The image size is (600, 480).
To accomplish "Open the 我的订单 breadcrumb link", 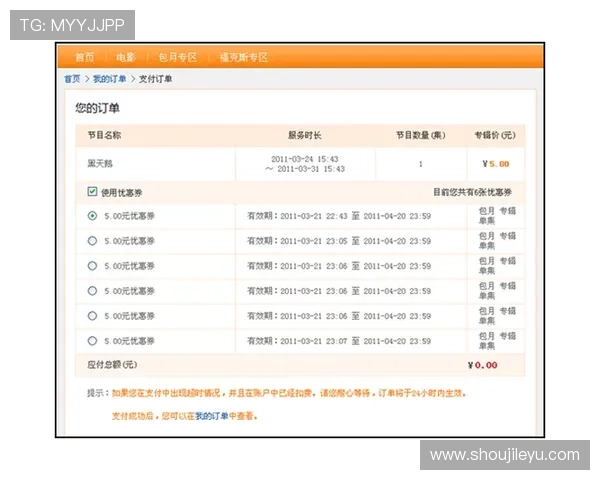I will coord(109,79).
